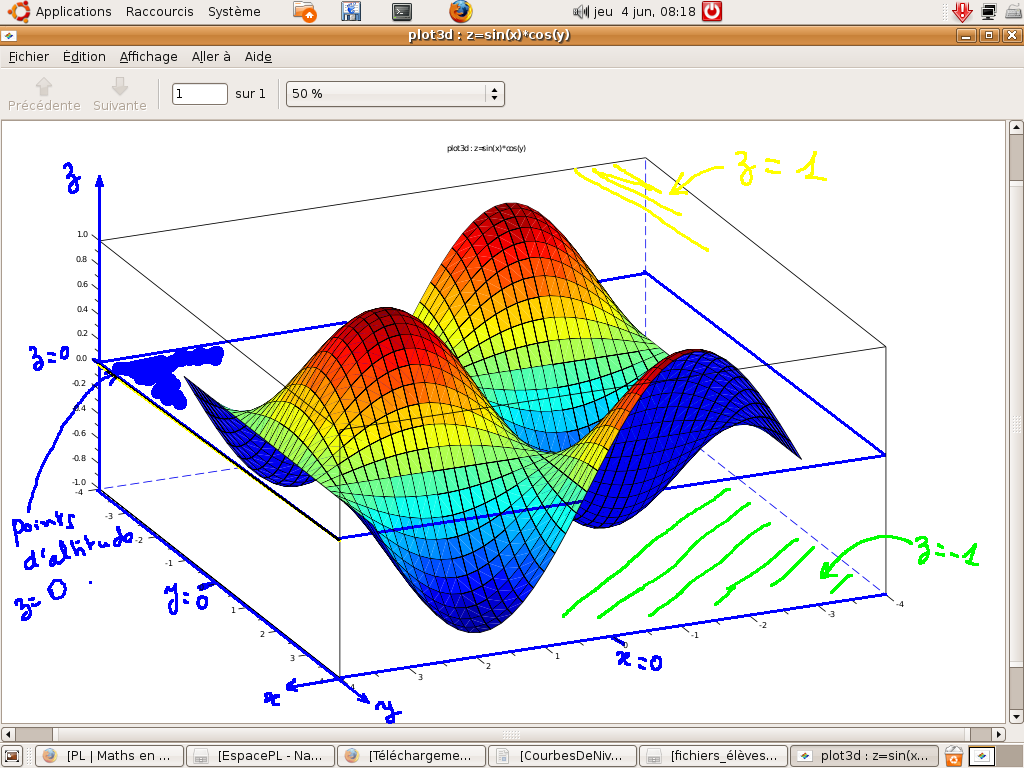Click the red power/shutdown icon
1024x768 pixels.
click(711, 12)
